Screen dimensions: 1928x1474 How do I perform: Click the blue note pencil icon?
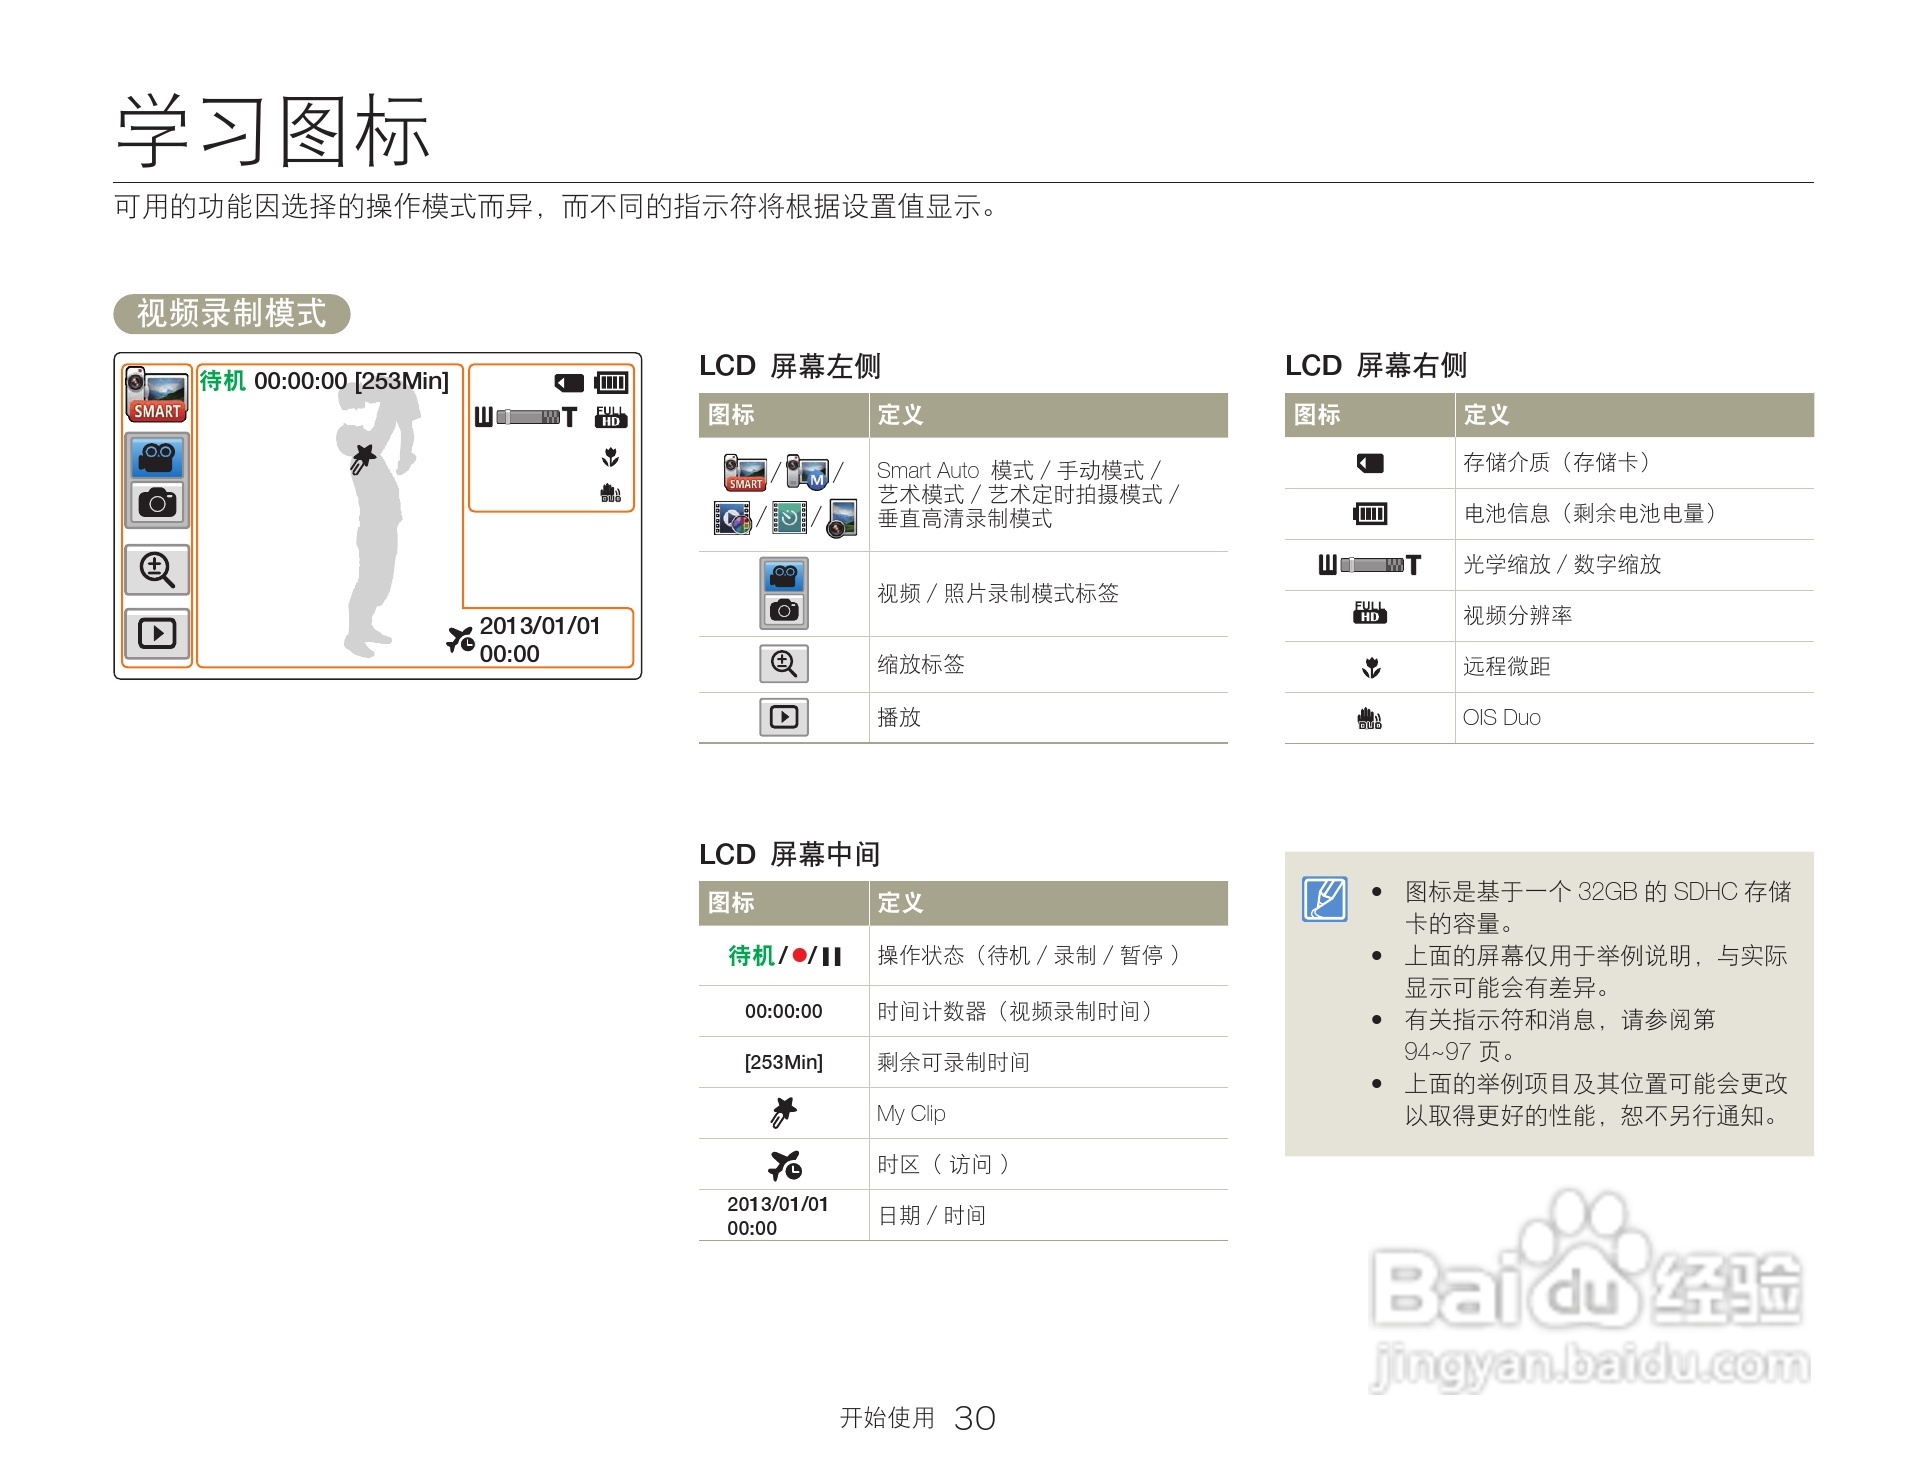[x=1325, y=899]
